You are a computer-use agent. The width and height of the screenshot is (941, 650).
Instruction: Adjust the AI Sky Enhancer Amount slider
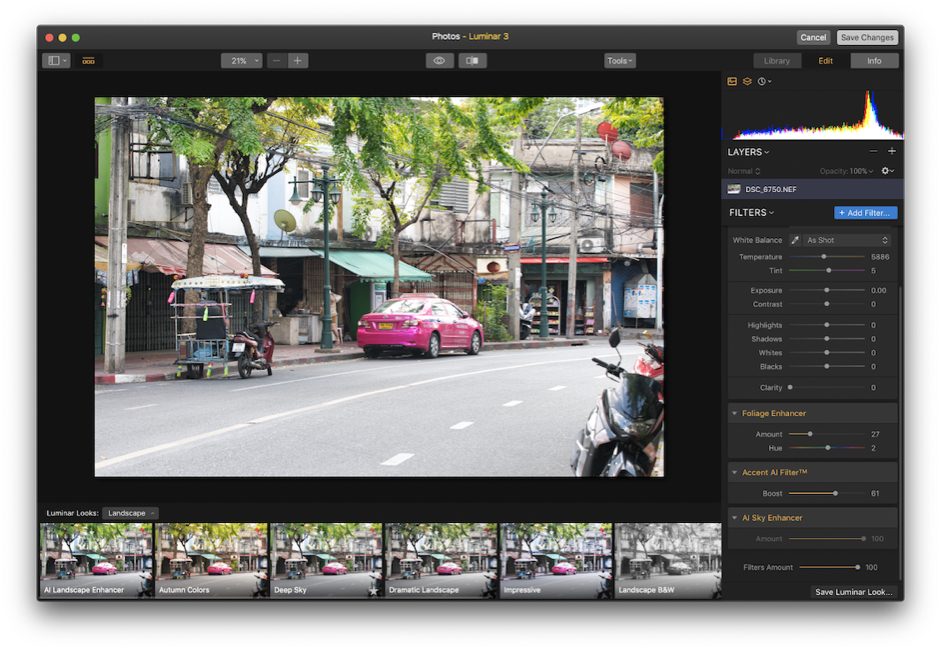coord(826,539)
